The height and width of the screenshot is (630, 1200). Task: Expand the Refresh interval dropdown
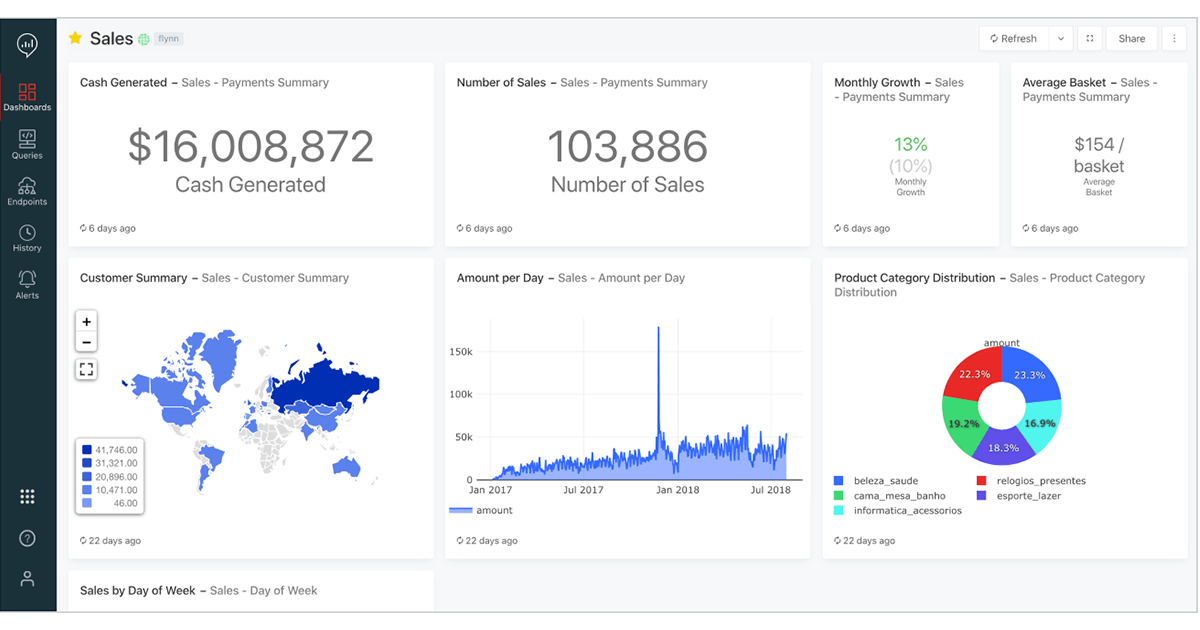(x=1060, y=39)
